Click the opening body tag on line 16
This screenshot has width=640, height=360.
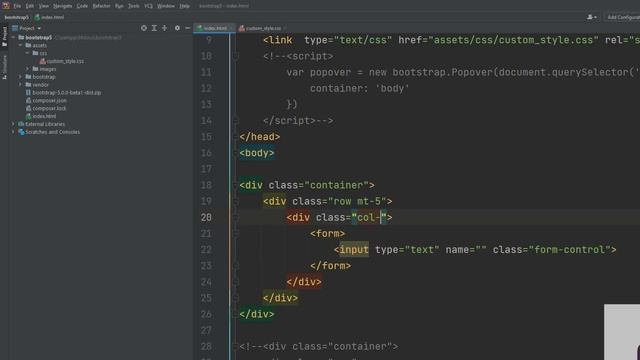pos(257,153)
